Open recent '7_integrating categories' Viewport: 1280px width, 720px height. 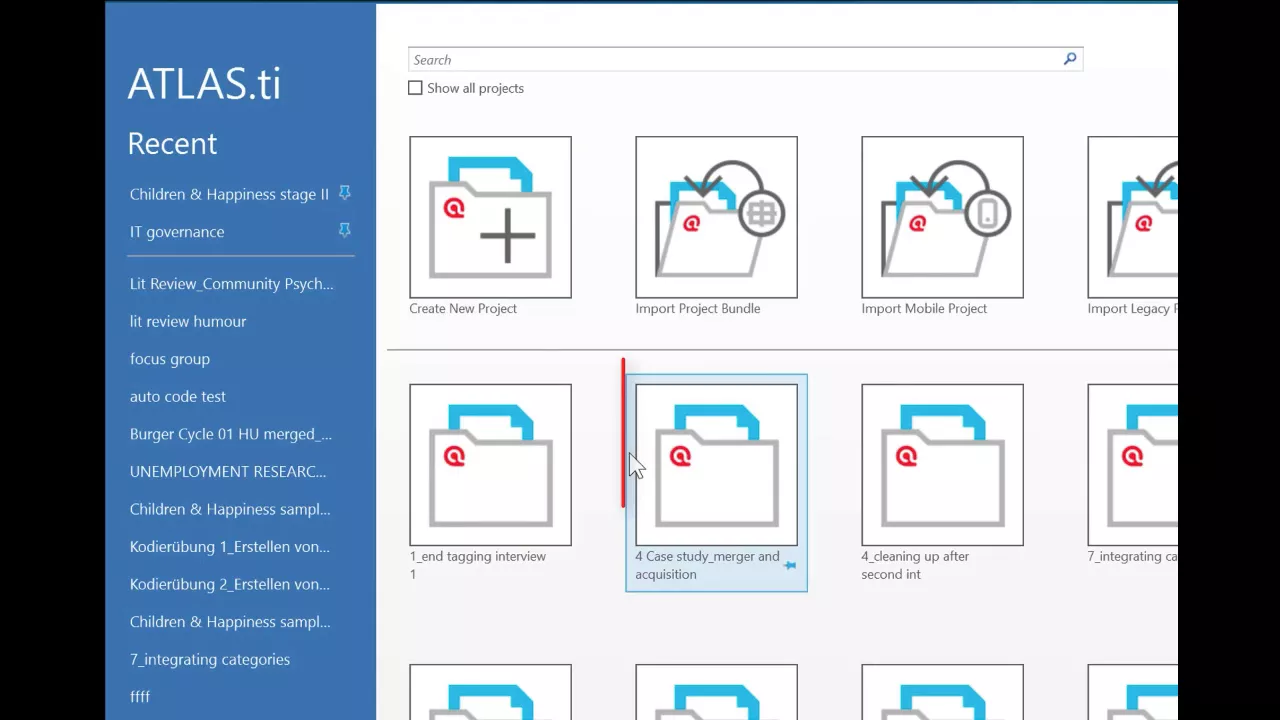(x=210, y=660)
